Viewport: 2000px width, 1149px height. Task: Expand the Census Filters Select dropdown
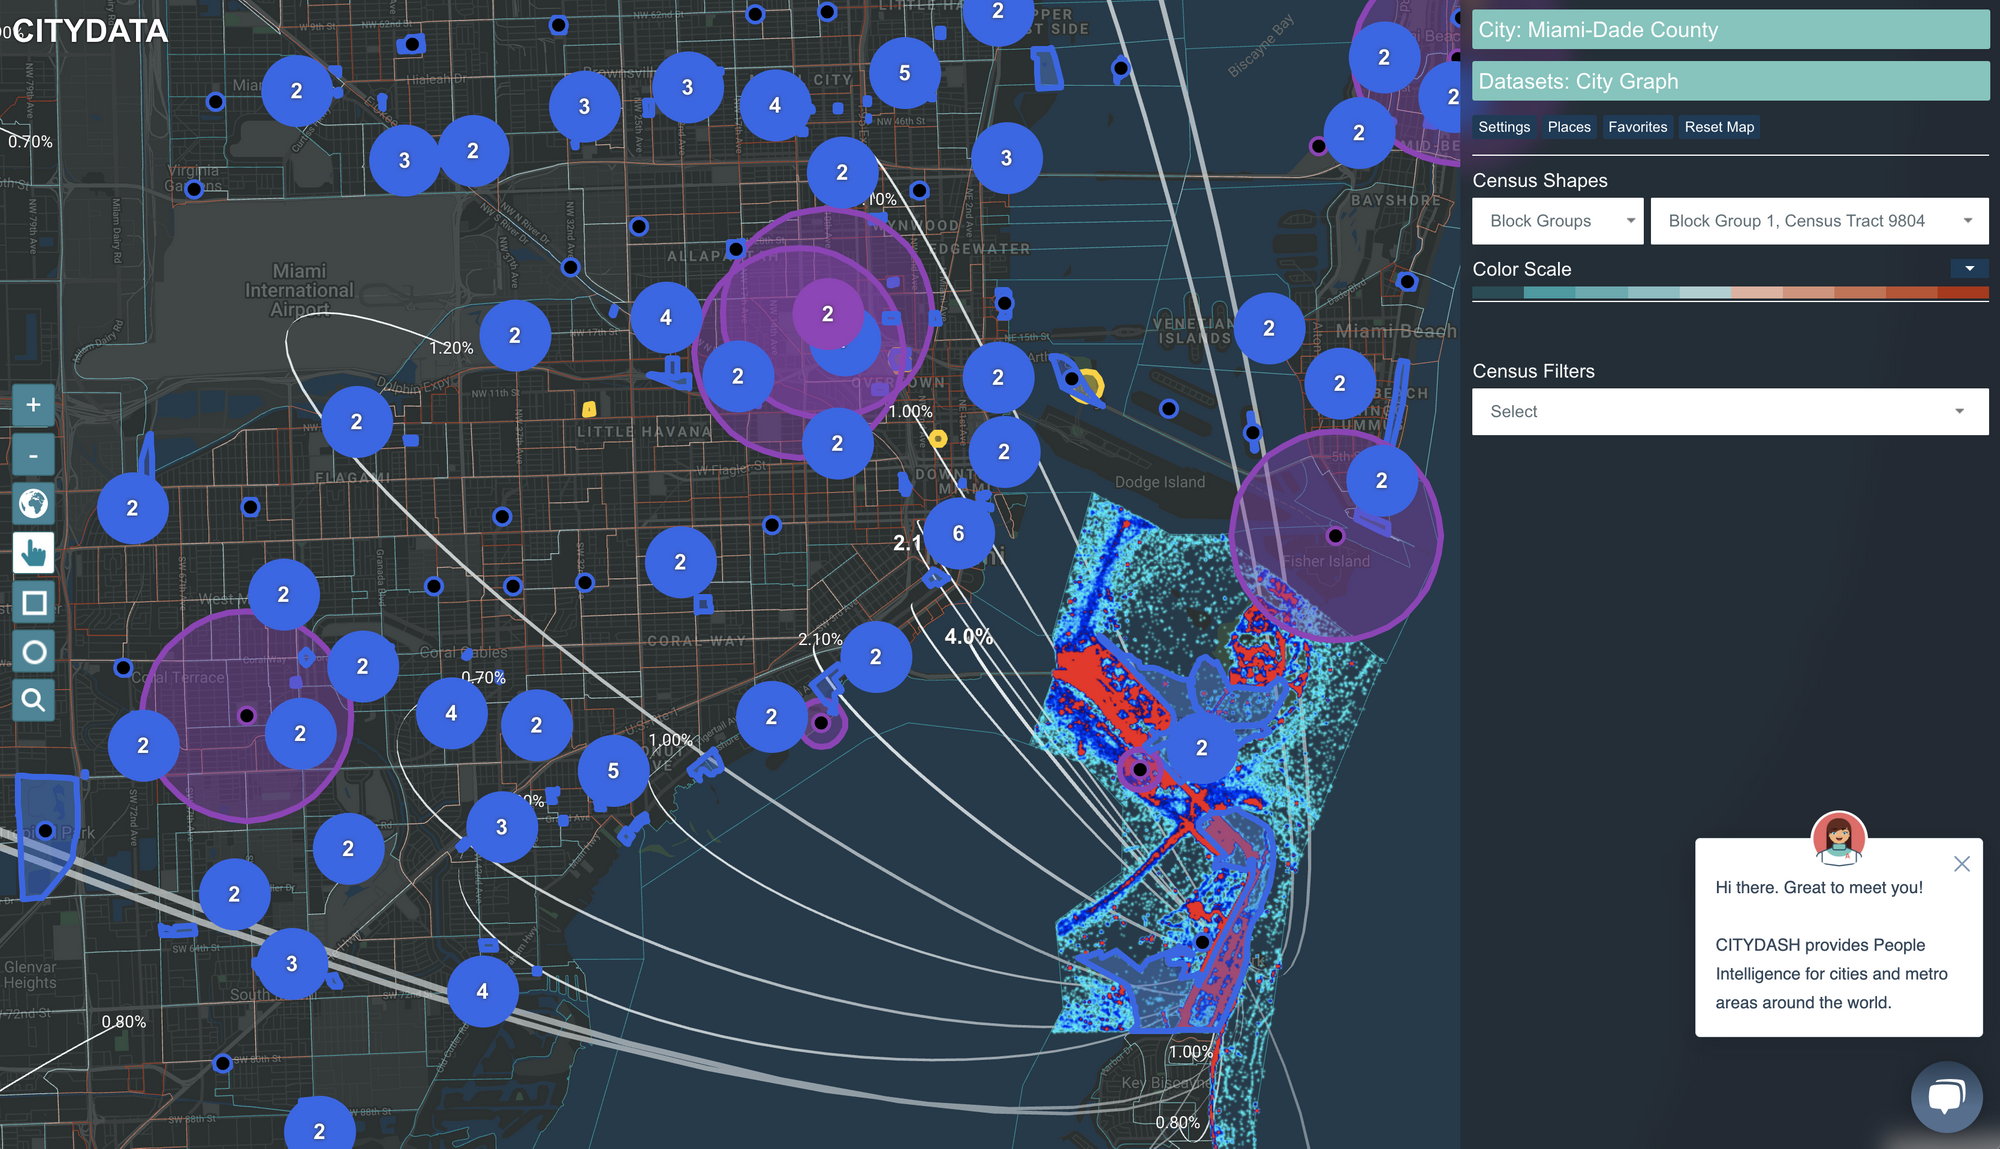(x=1729, y=412)
